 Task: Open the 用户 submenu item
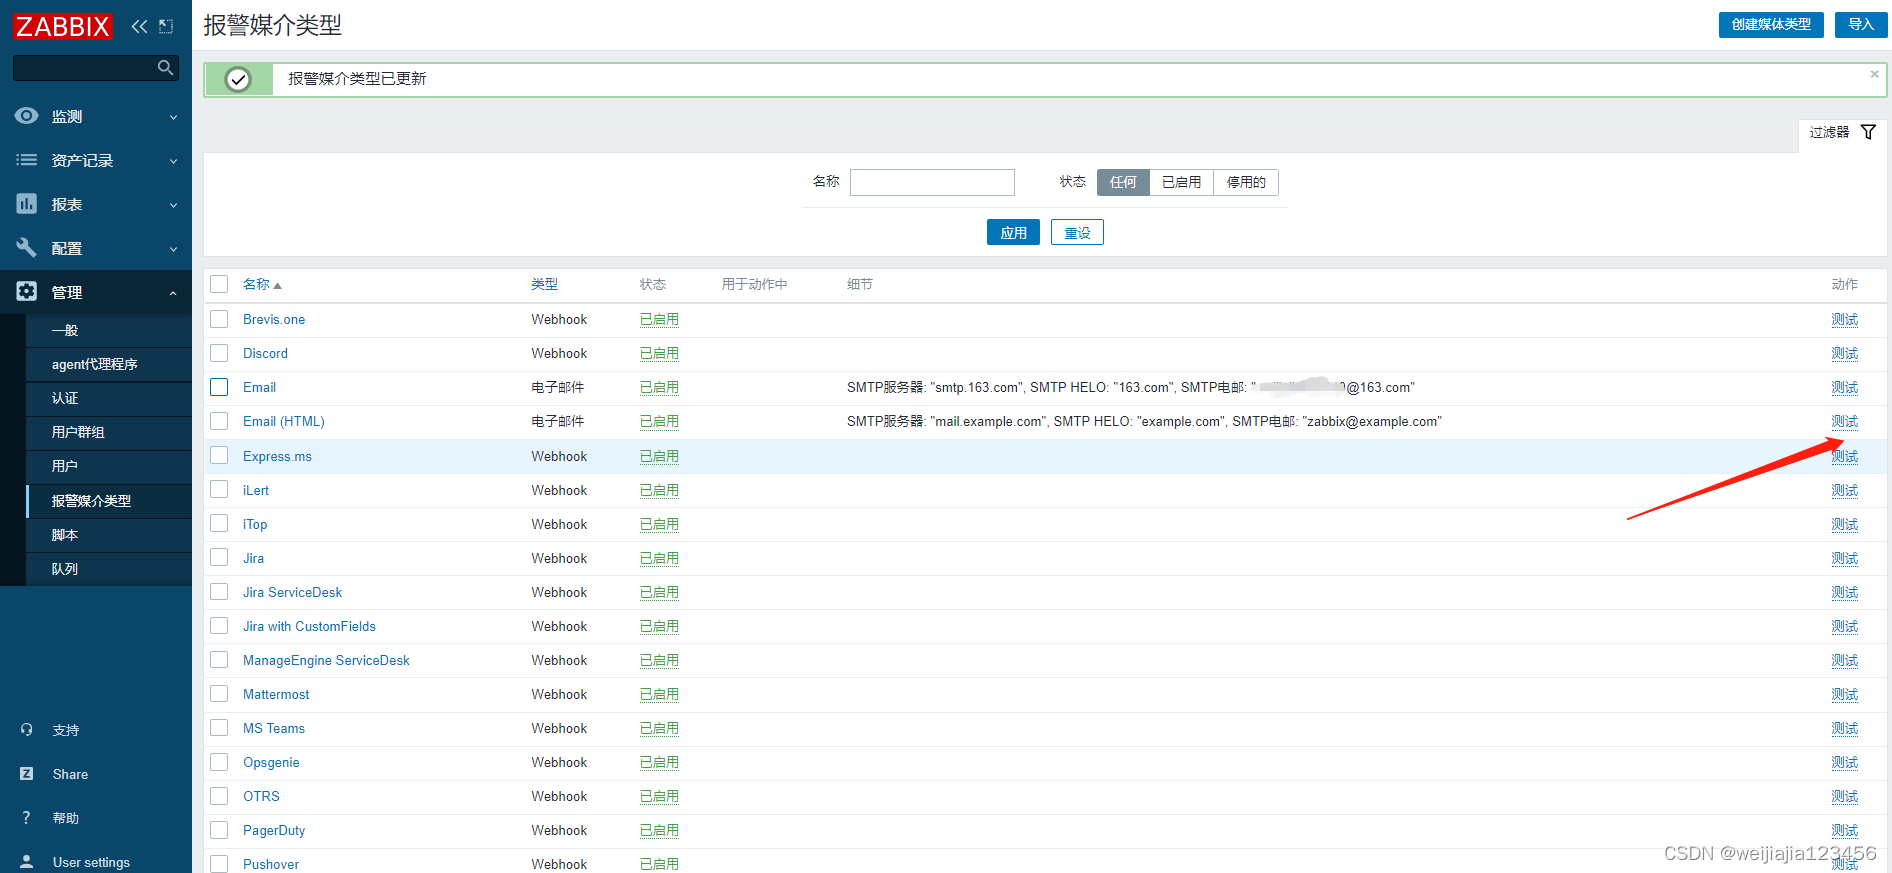(x=108, y=466)
